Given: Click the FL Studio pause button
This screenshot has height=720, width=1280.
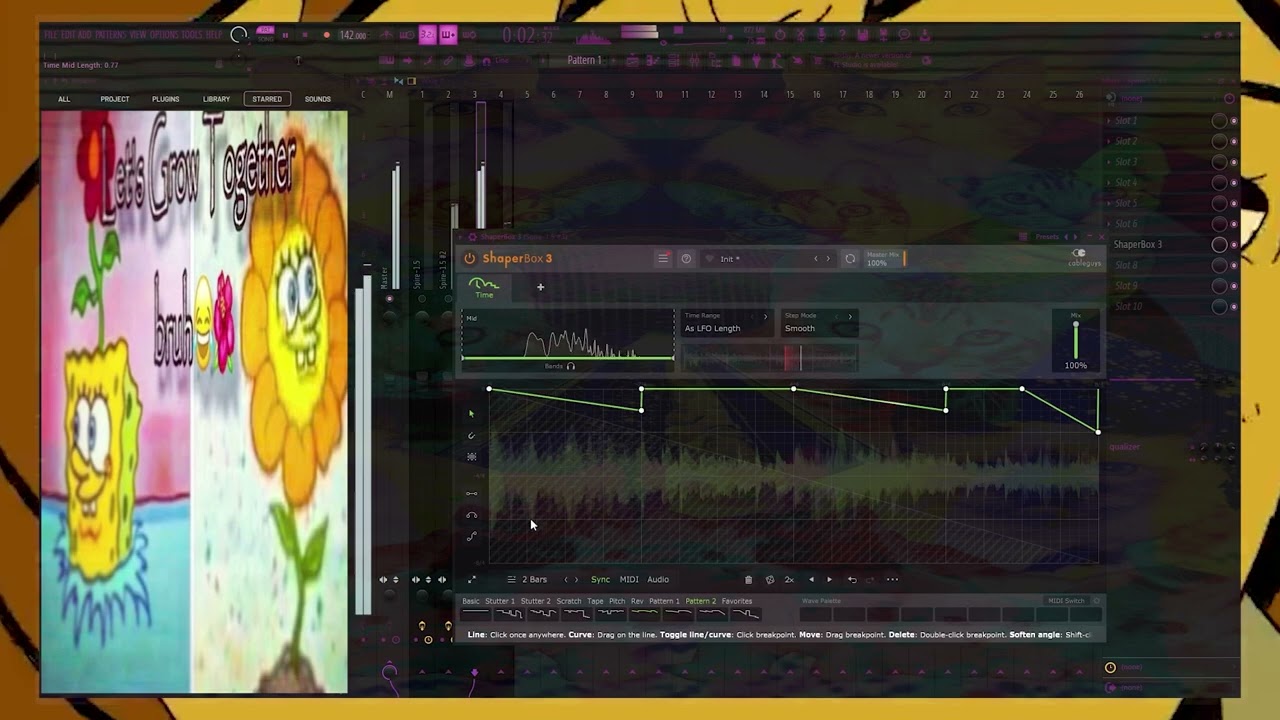Looking at the screenshot, I should tap(285, 35).
